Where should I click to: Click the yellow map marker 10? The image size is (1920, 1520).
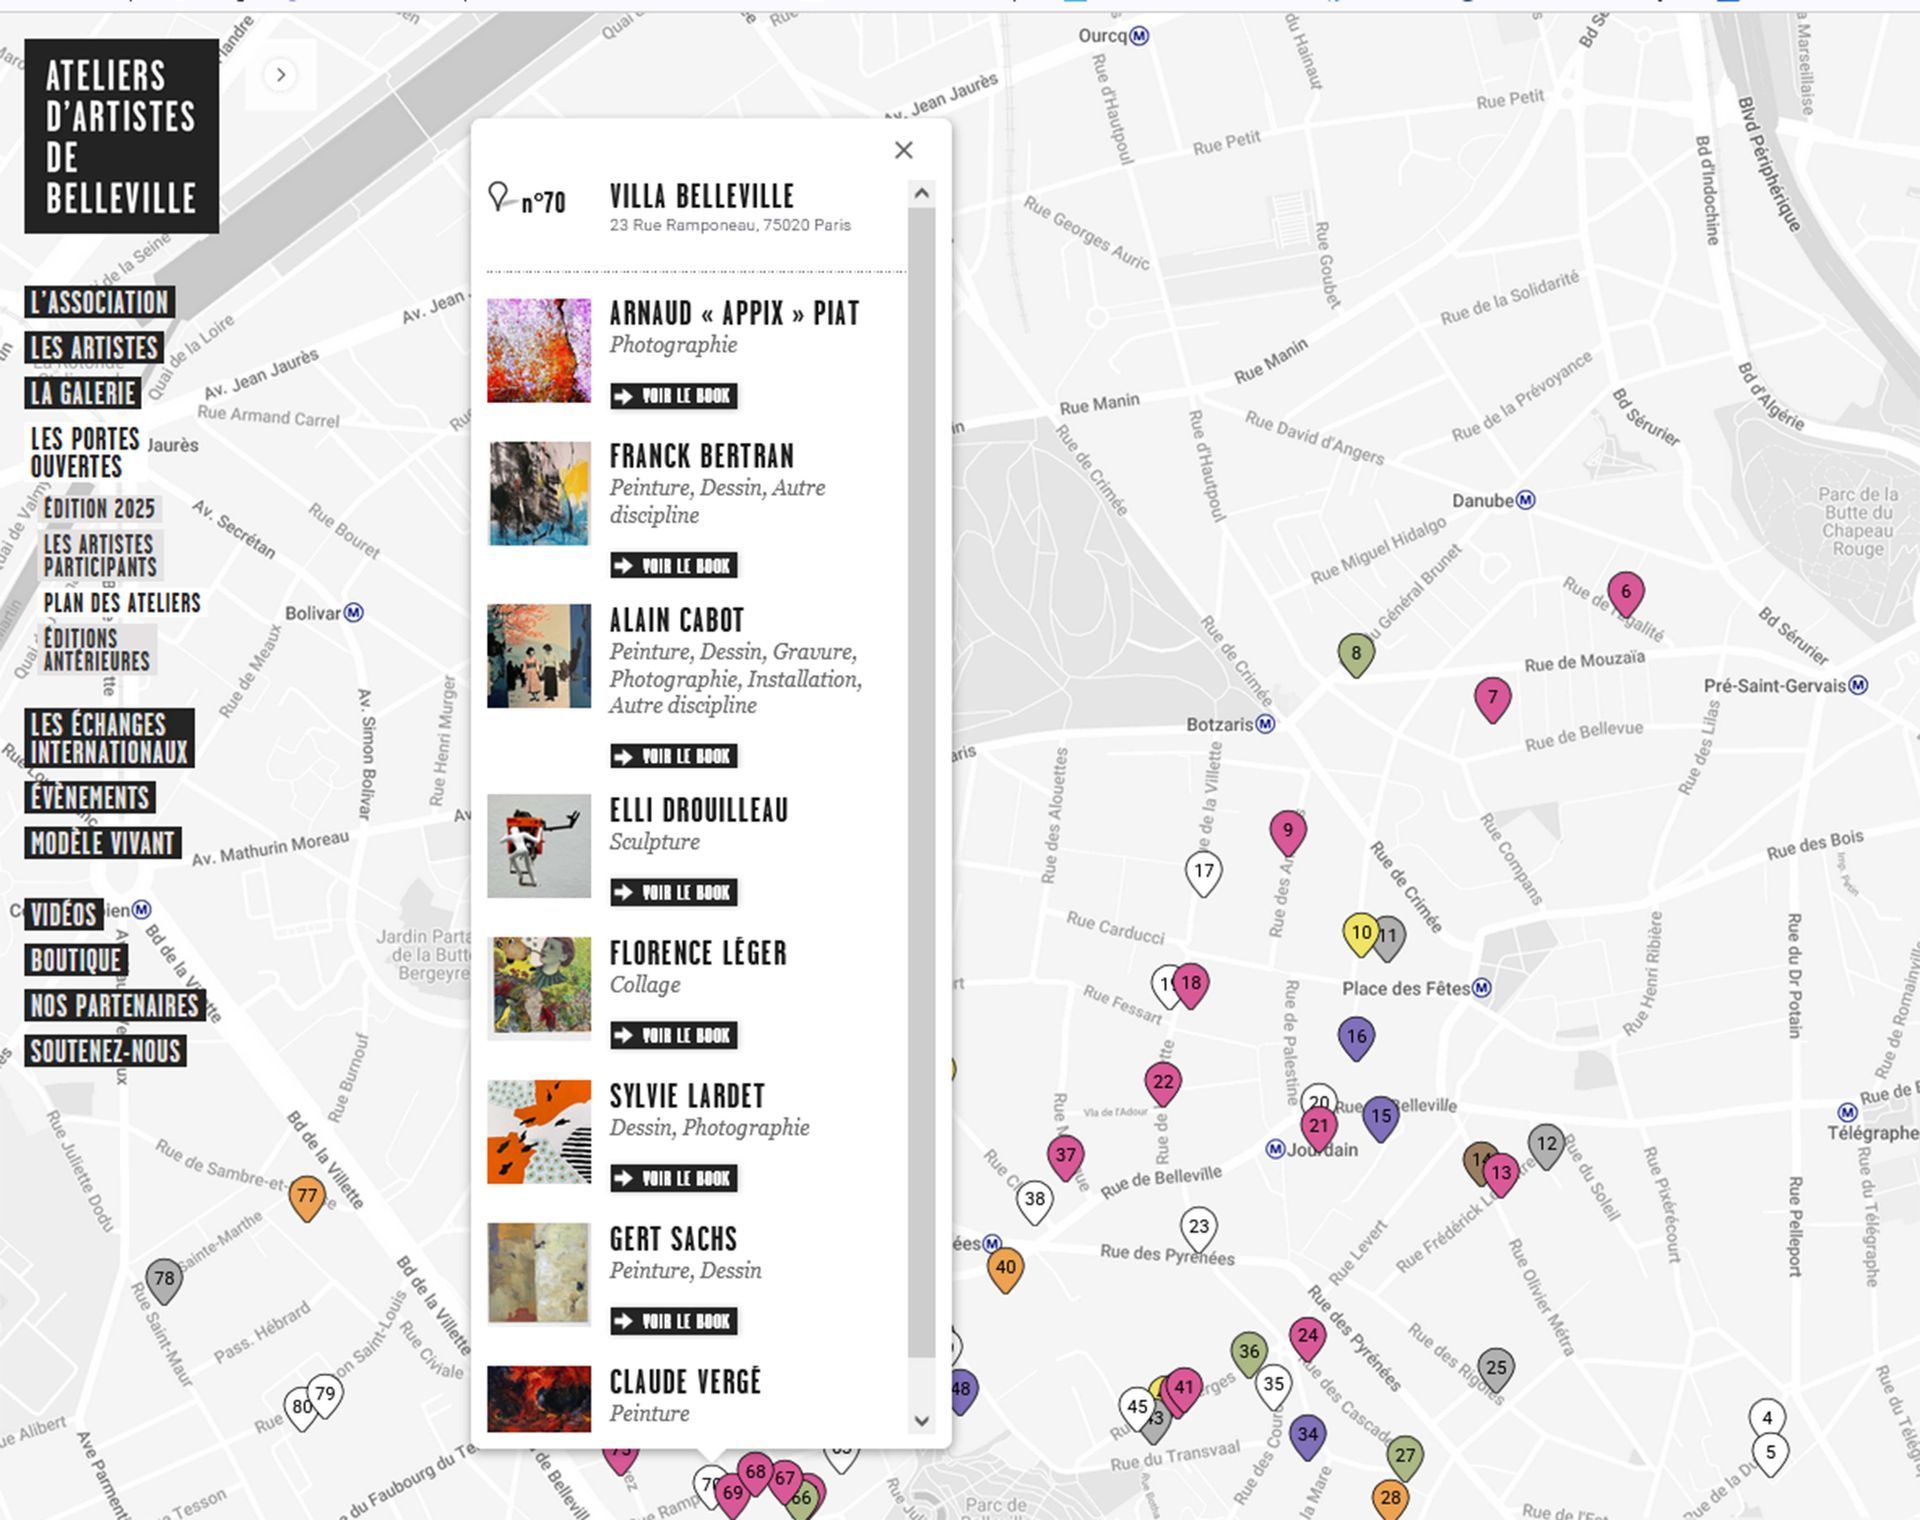click(x=1359, y=933)
